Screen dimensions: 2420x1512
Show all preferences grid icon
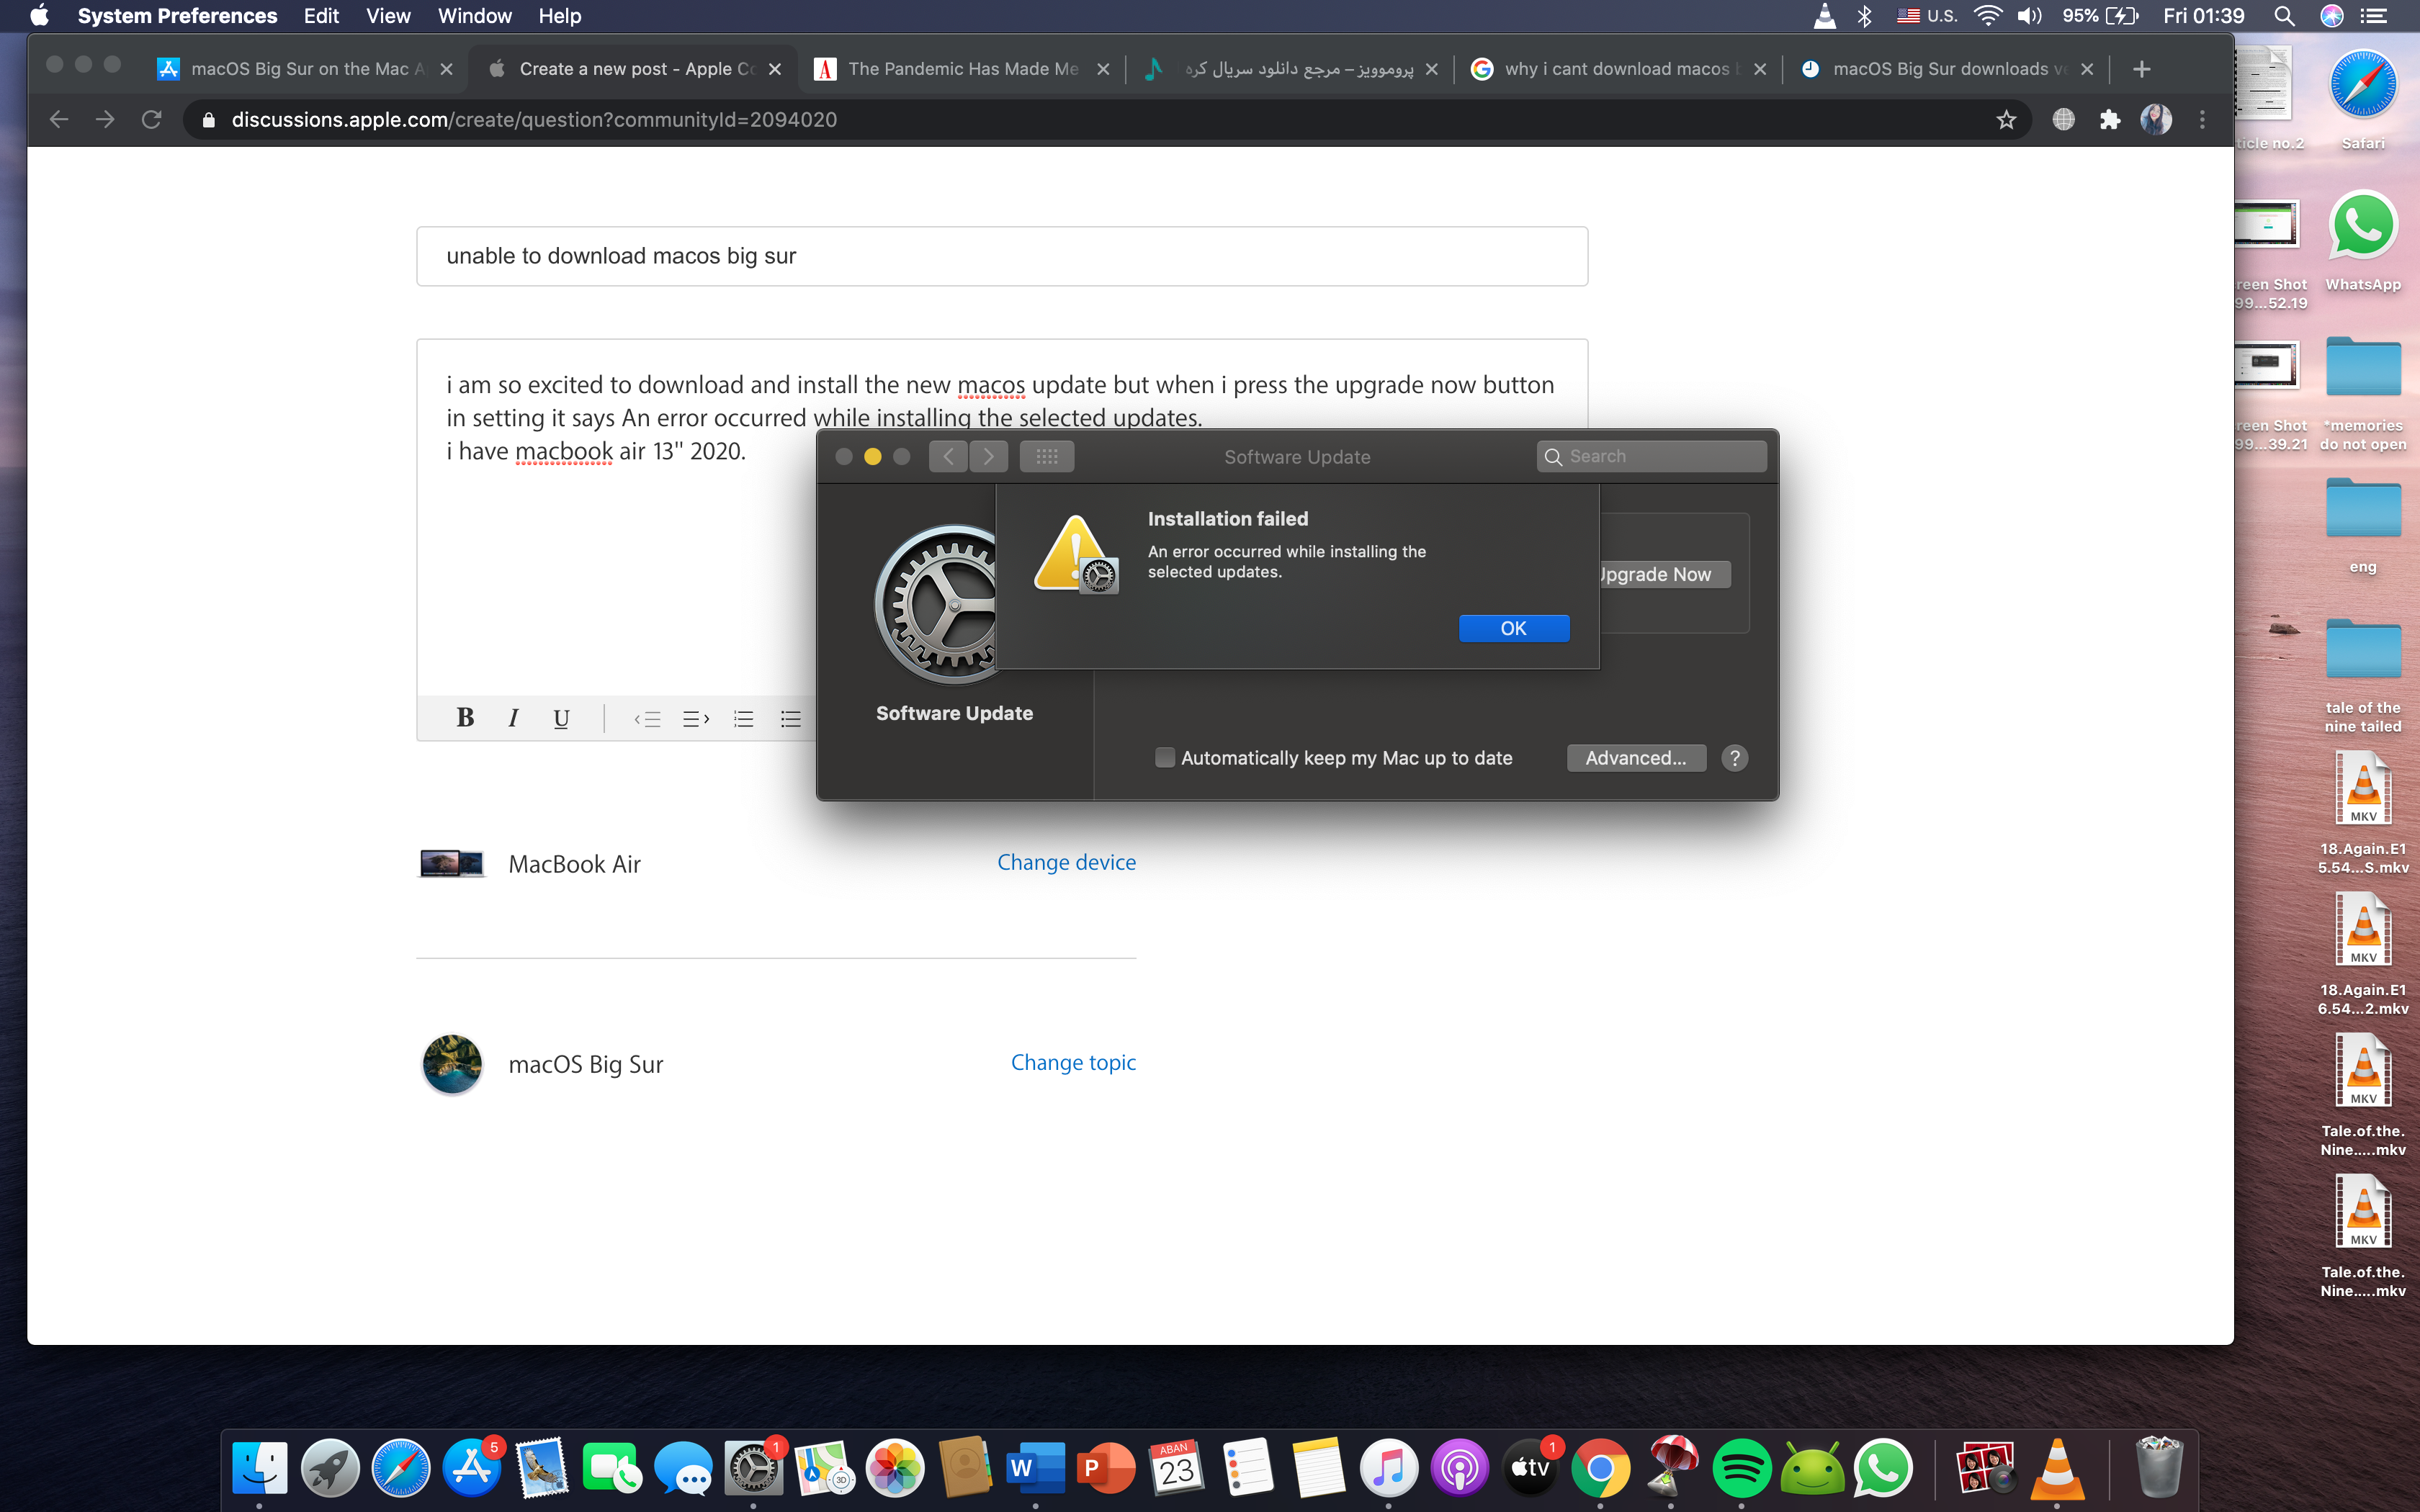(1046, 457)
